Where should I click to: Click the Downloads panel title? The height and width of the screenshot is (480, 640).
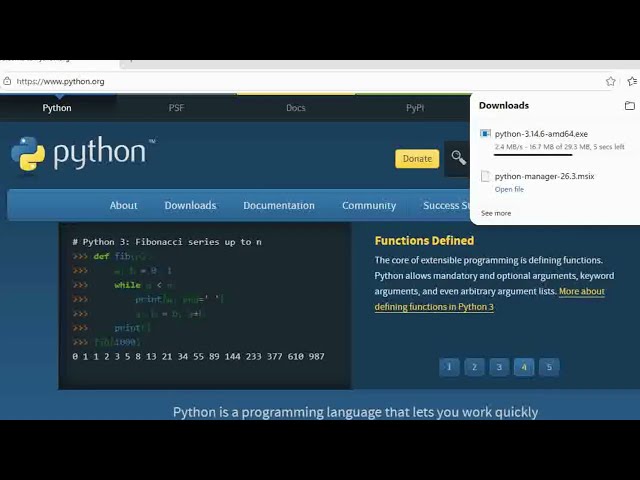pyautogui.click(x=504, y=105)
